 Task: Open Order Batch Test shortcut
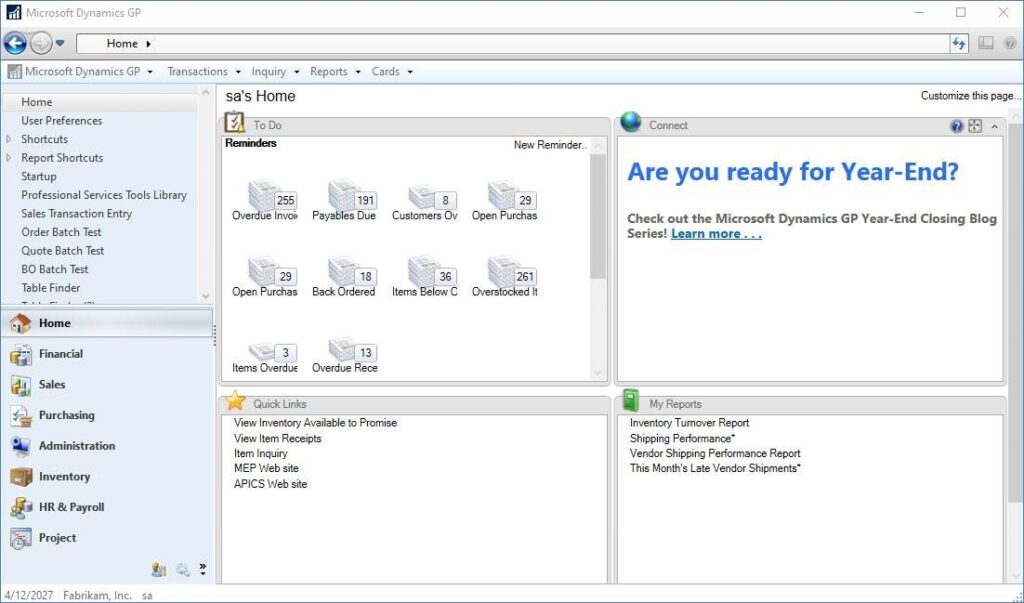[61, 232]
